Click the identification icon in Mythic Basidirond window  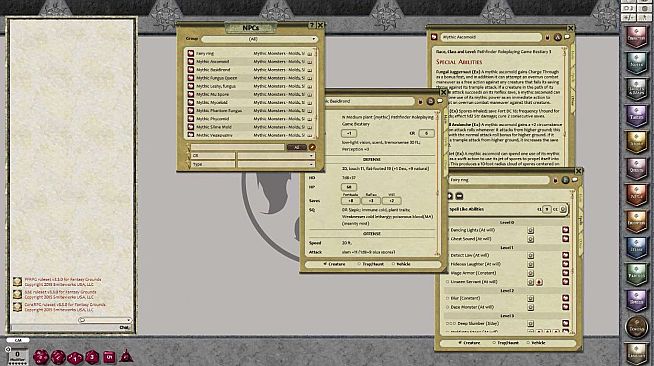coord(430,101)
